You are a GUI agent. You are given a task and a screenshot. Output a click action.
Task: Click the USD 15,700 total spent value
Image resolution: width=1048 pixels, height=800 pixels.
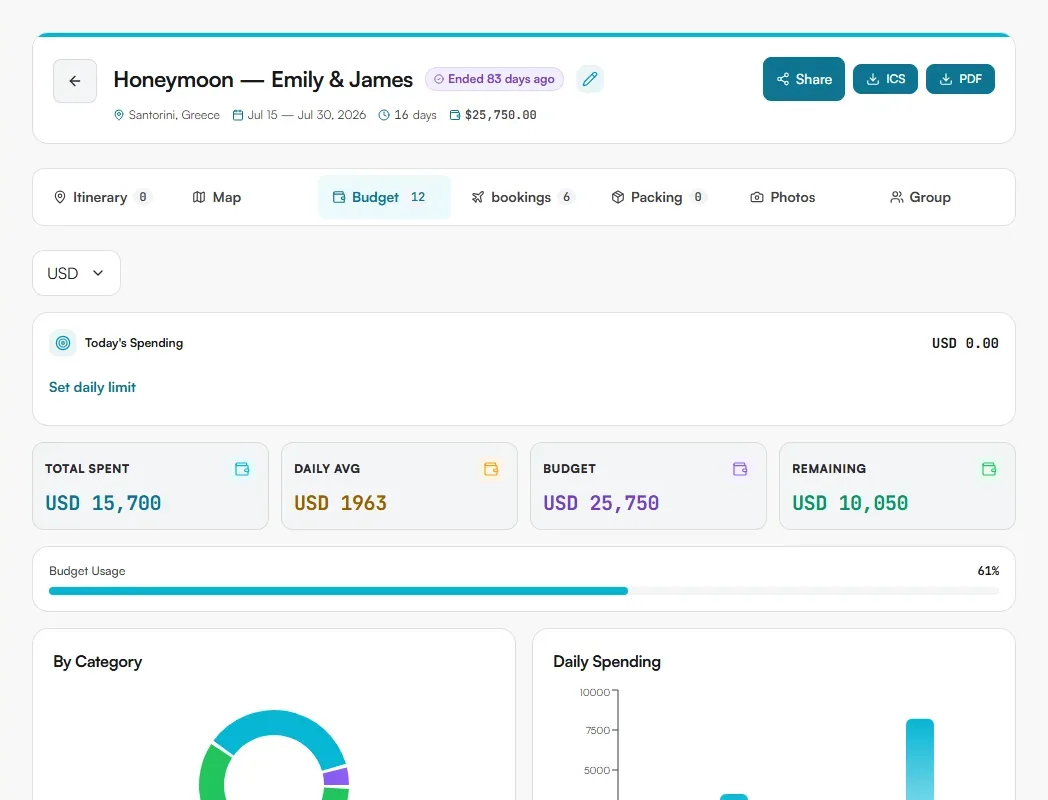(103, 503)
